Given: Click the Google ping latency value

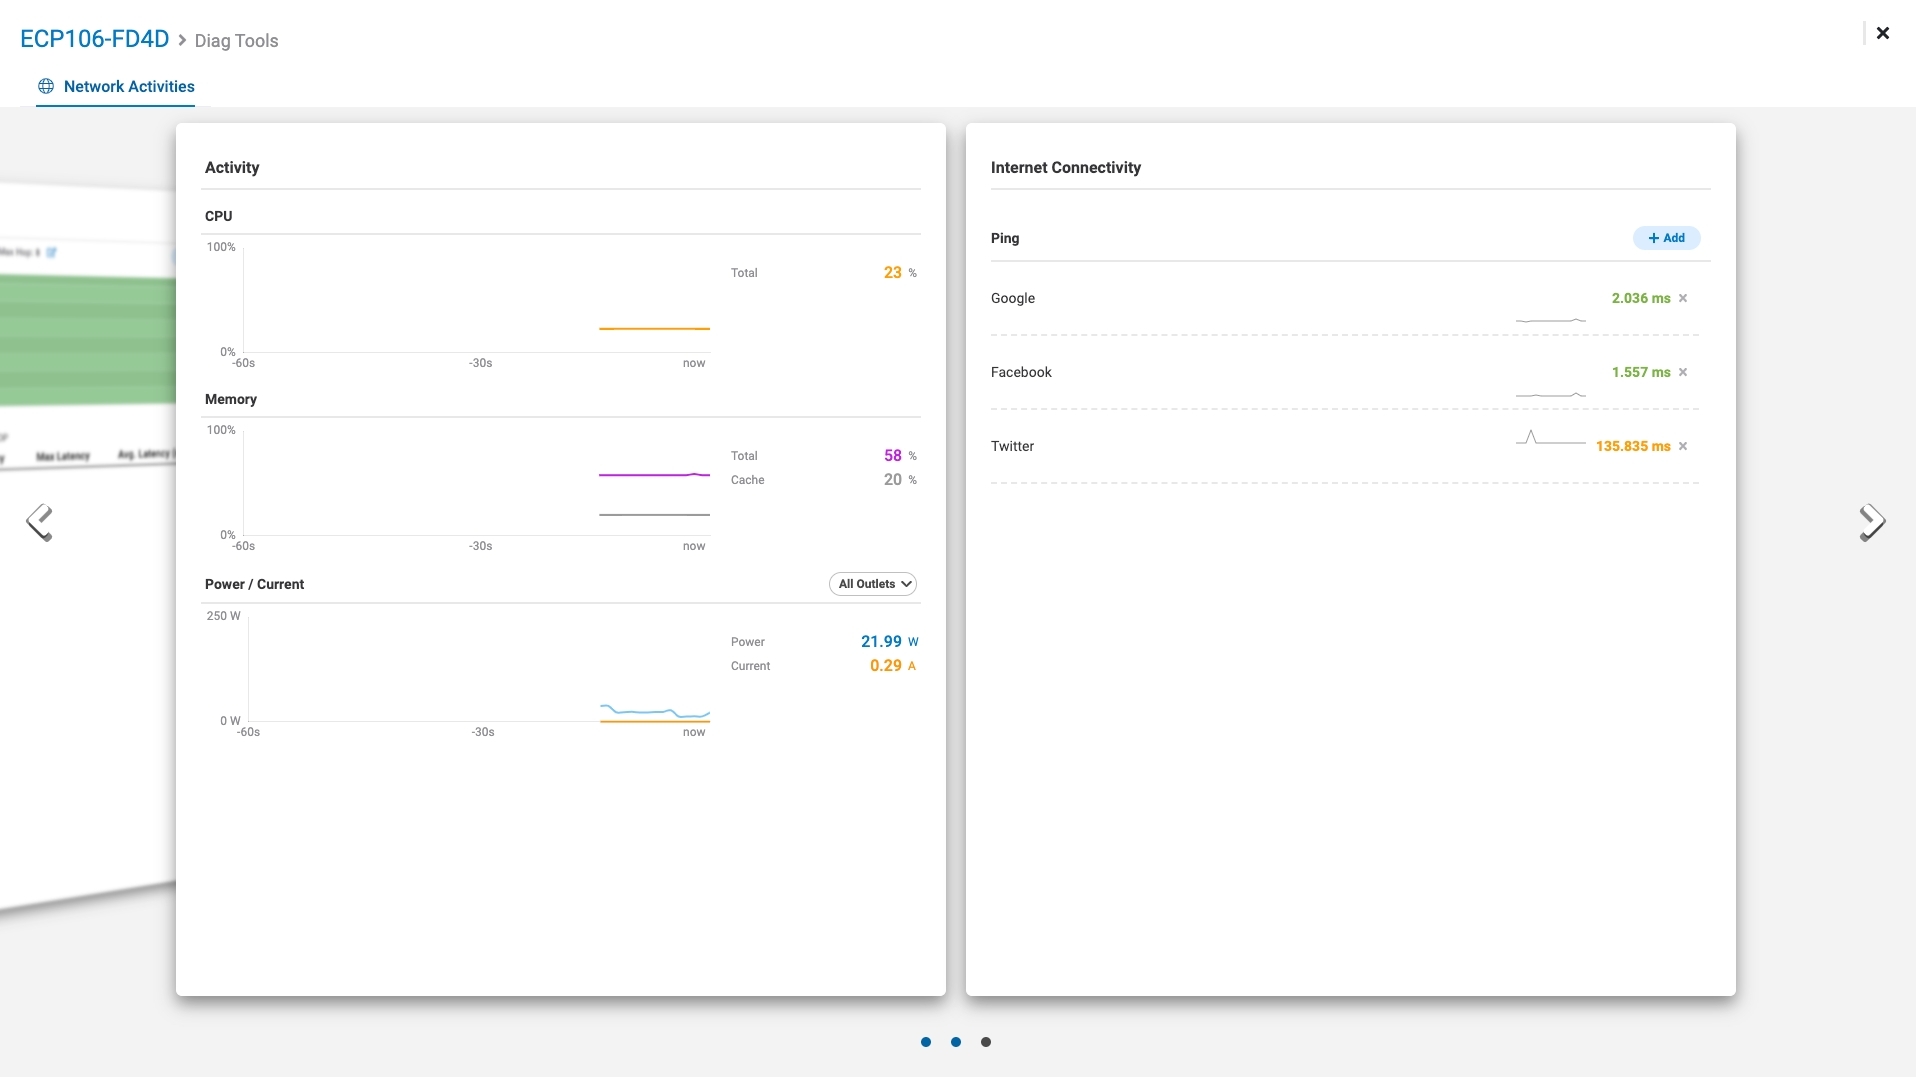Looking at the screenshot, I should 1640,298.
